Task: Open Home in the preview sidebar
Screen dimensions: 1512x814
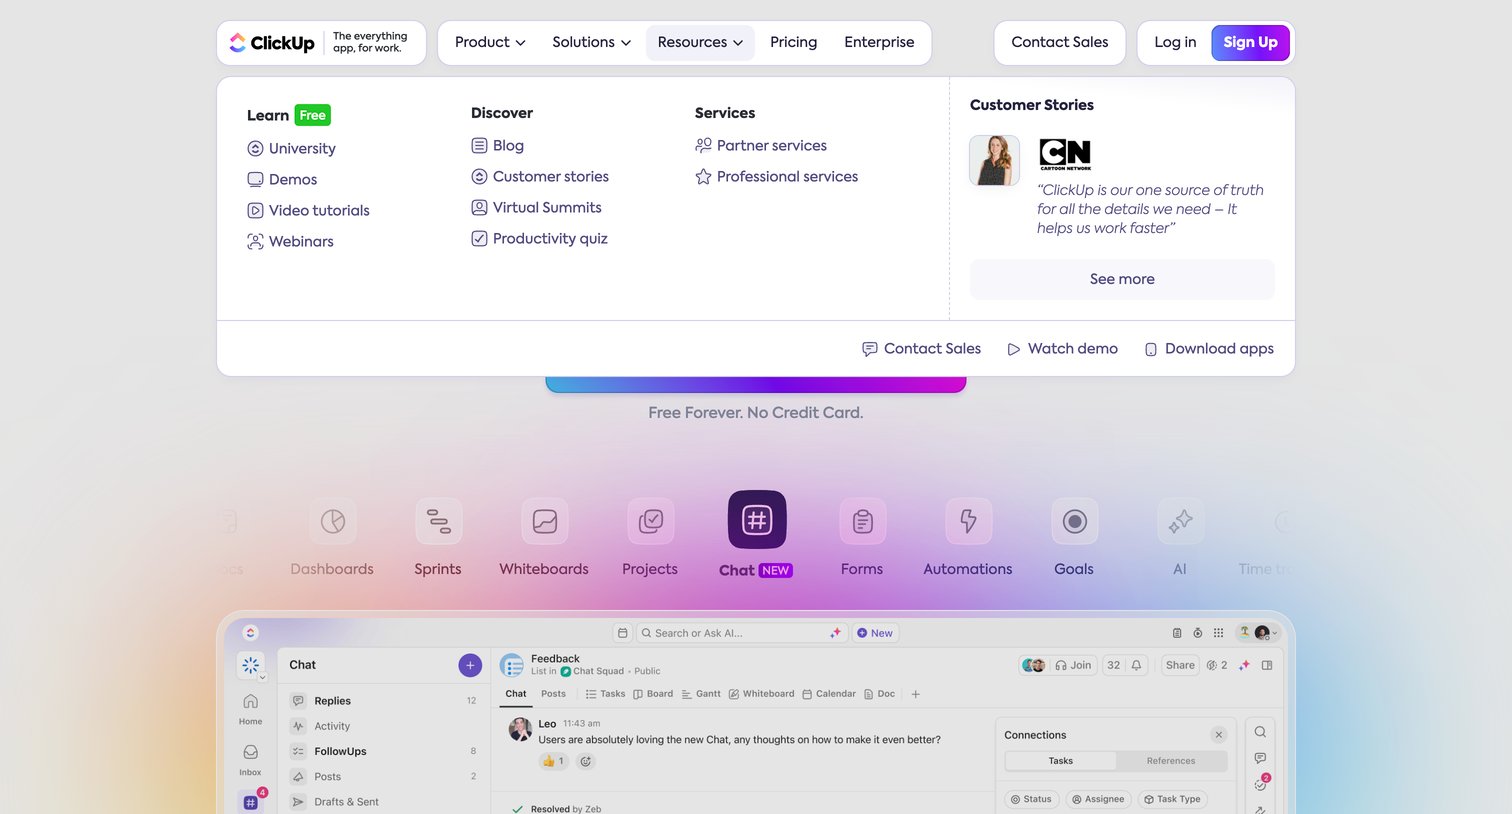Action: tap(250, 708)
